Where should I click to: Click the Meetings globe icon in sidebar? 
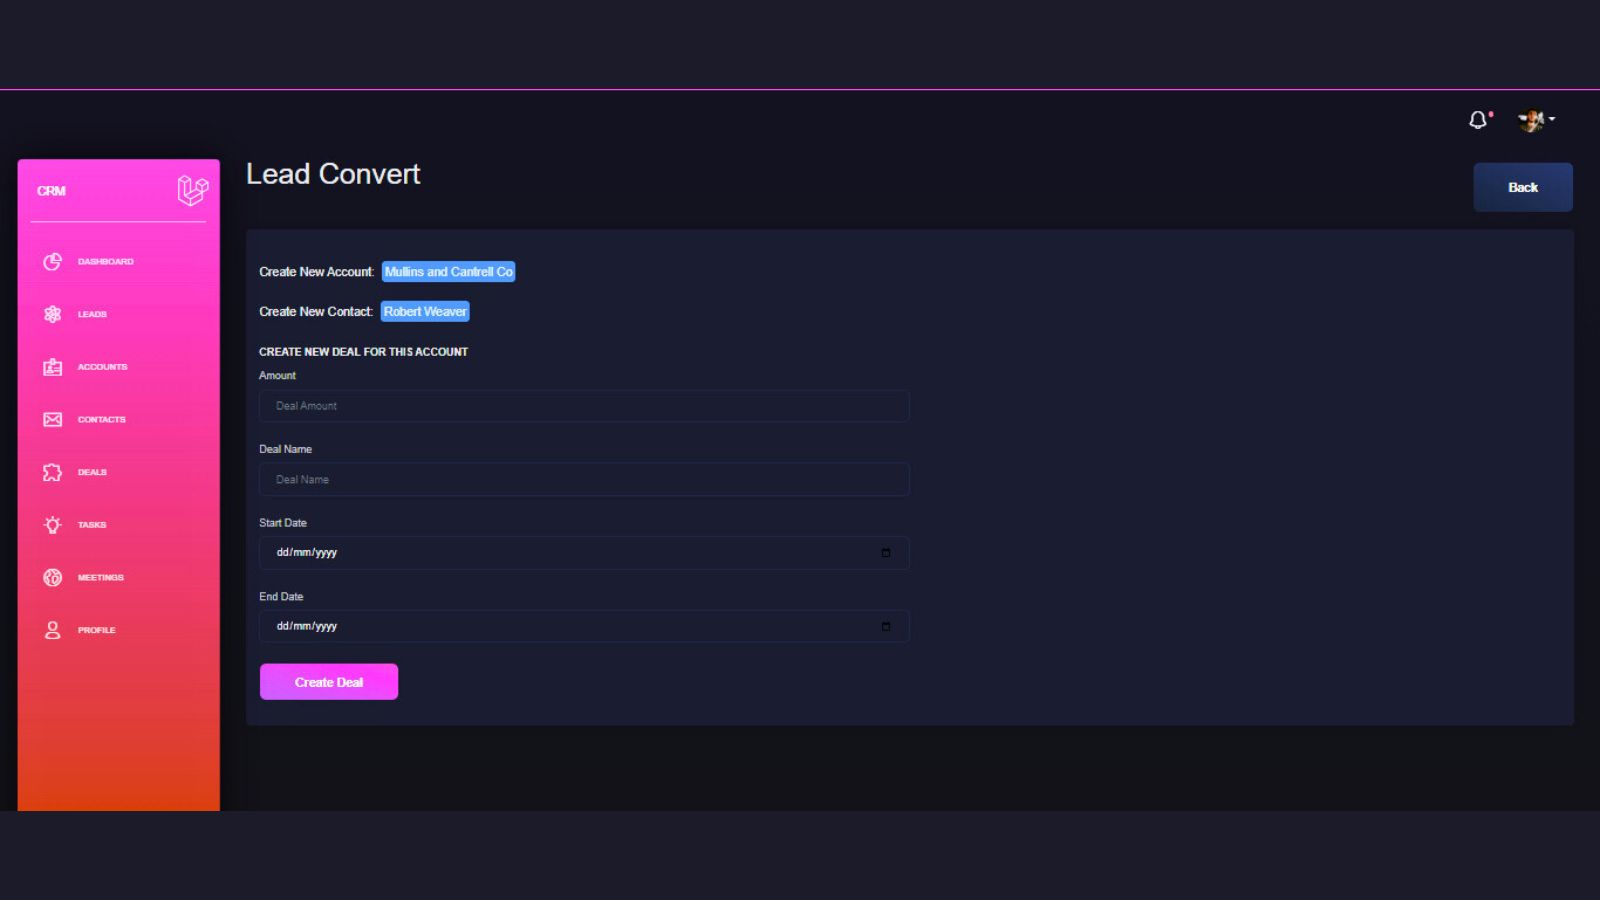click(x=53, y=578)
